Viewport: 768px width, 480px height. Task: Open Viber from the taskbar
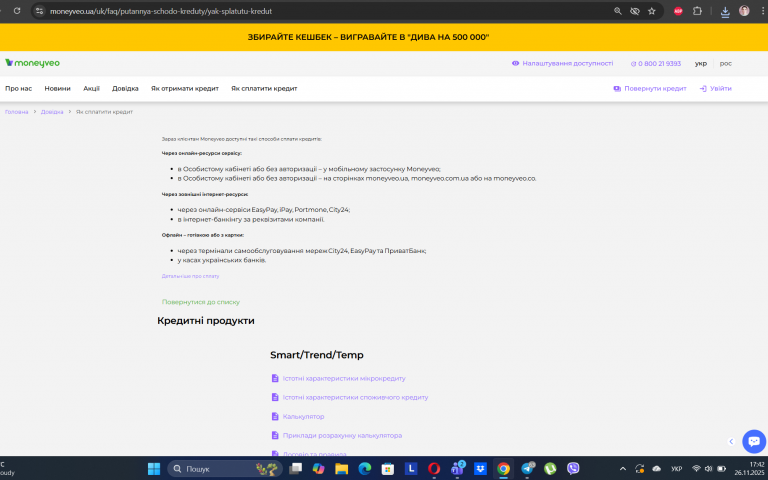(x=573, y=469)
